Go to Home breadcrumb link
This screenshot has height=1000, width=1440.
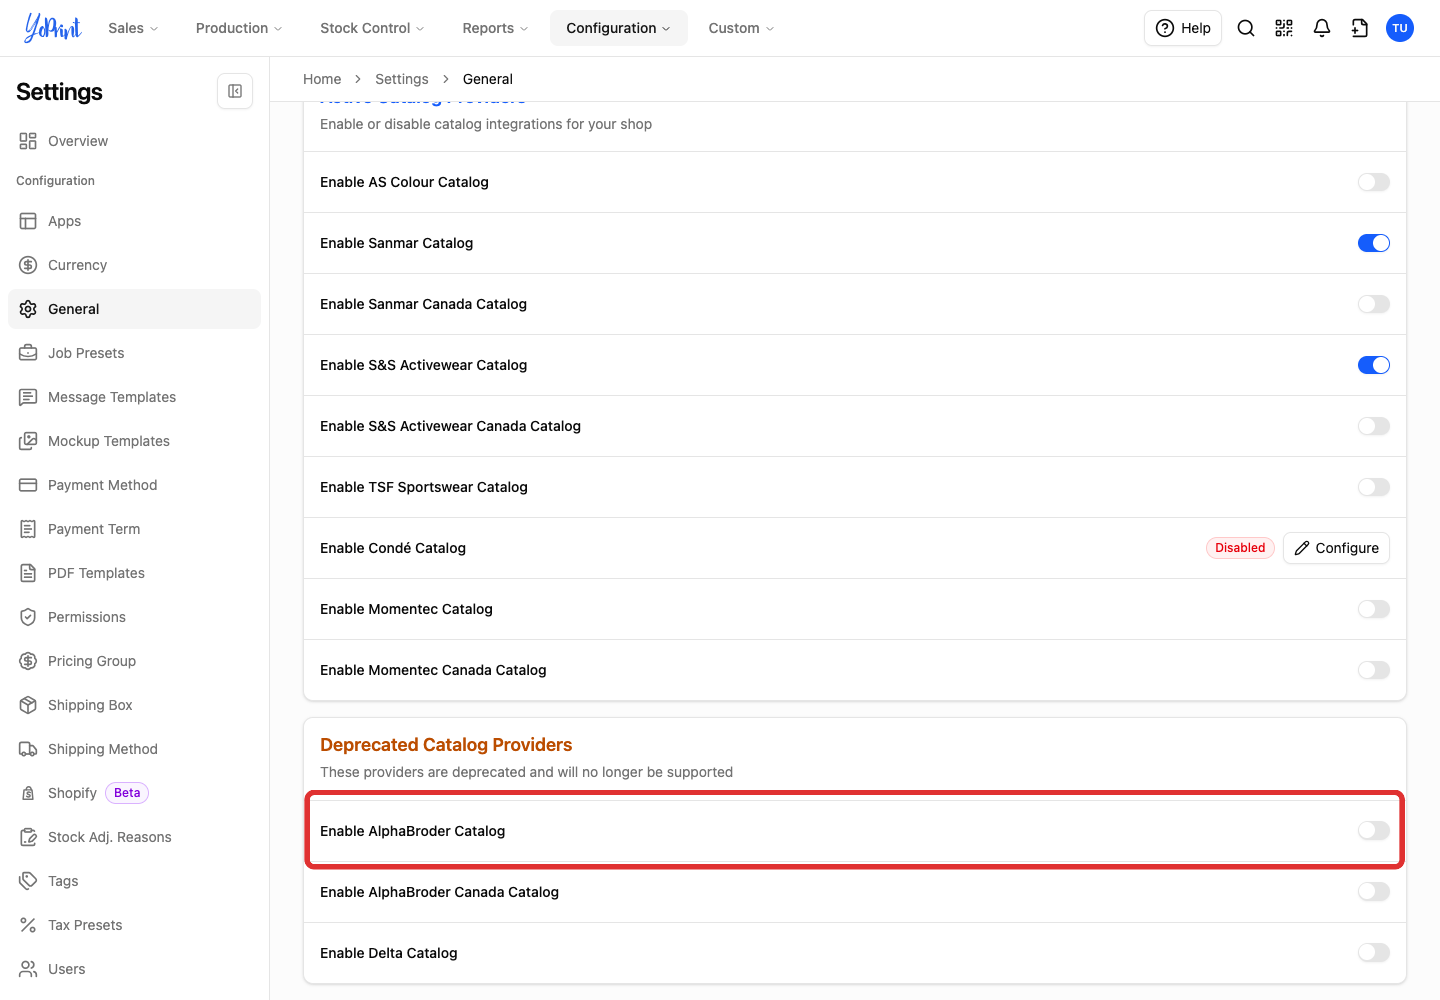click(322, 79)
